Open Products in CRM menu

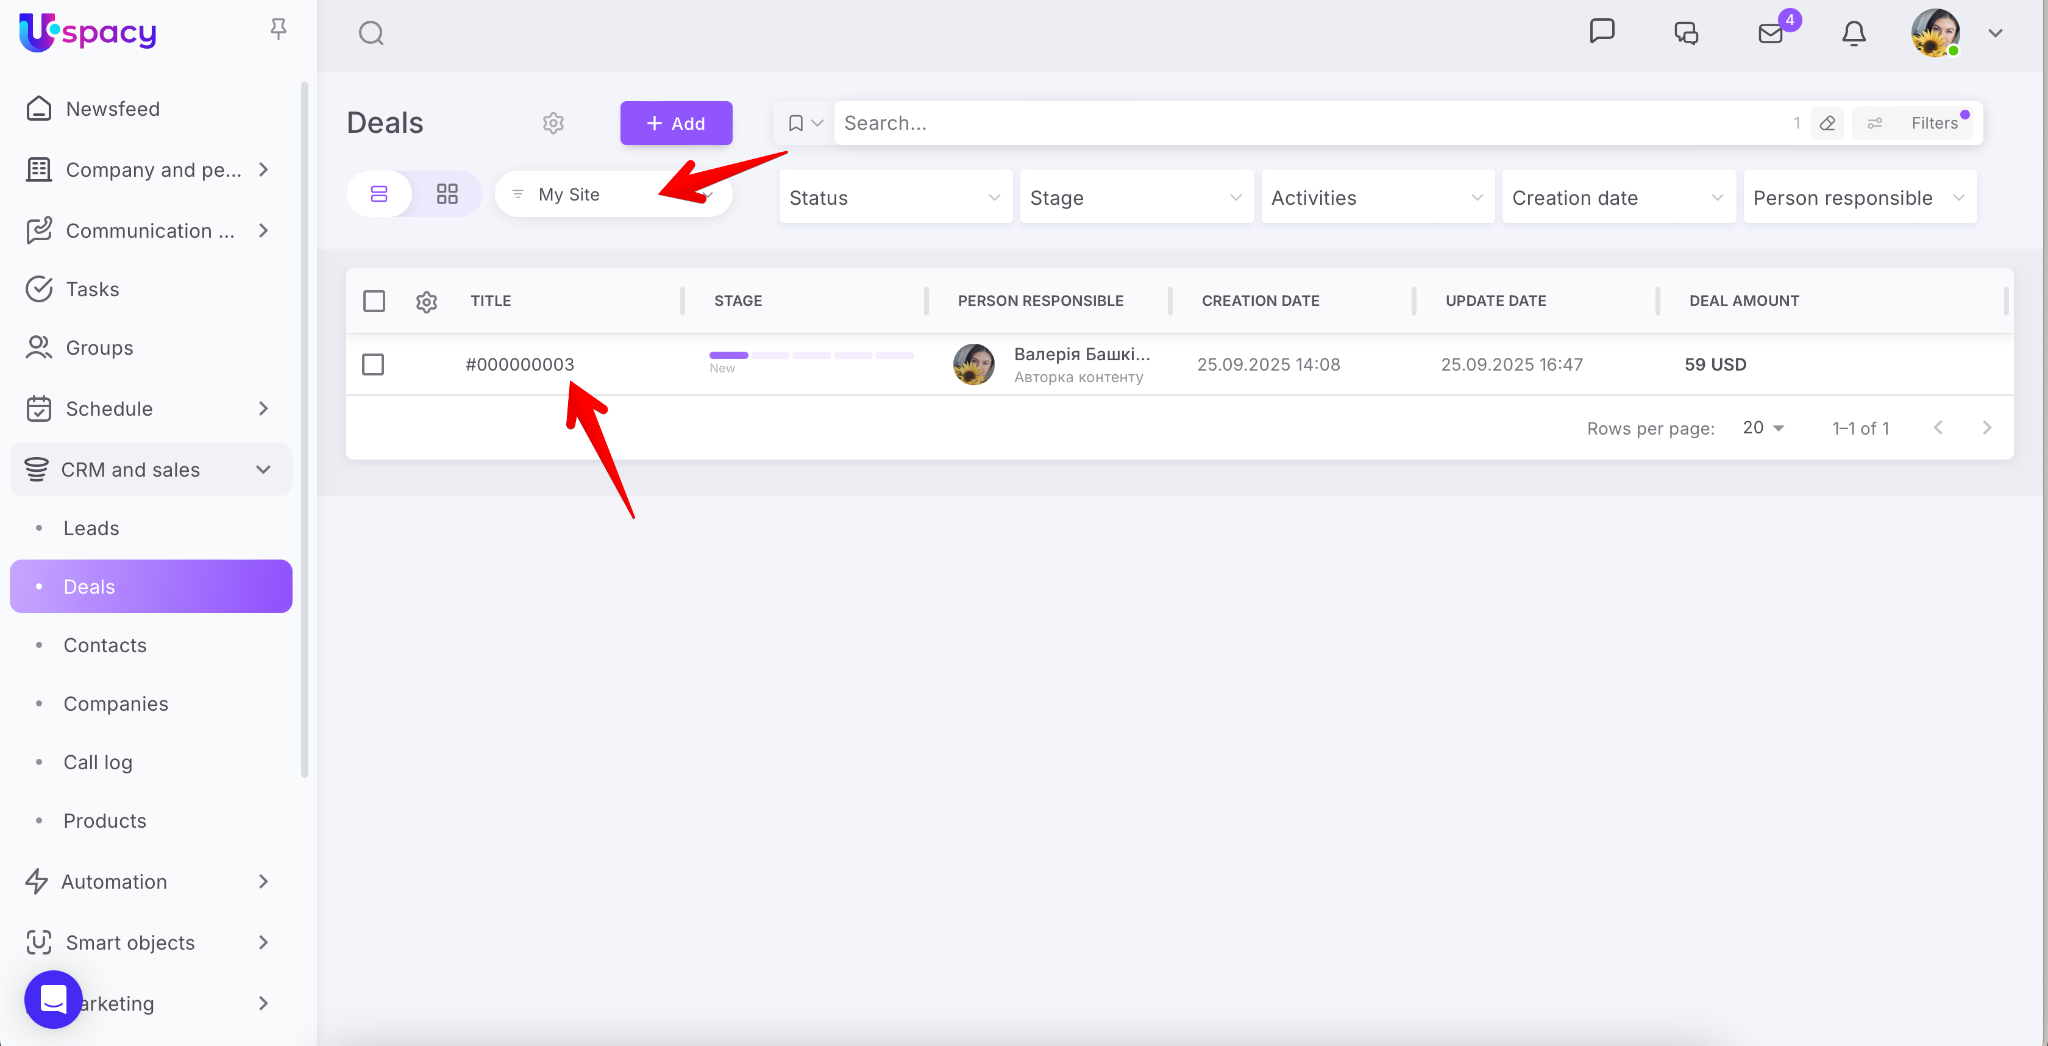coord(105,821)
